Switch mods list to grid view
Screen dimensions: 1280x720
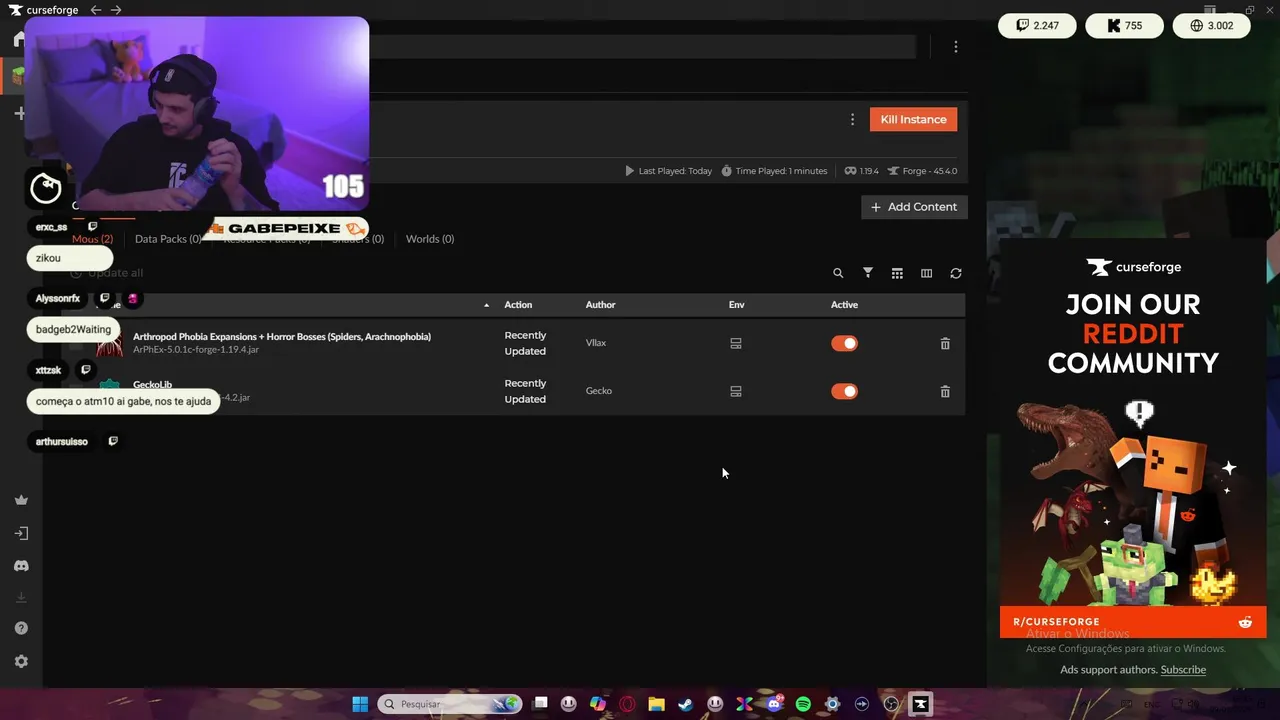coord(897,273)
